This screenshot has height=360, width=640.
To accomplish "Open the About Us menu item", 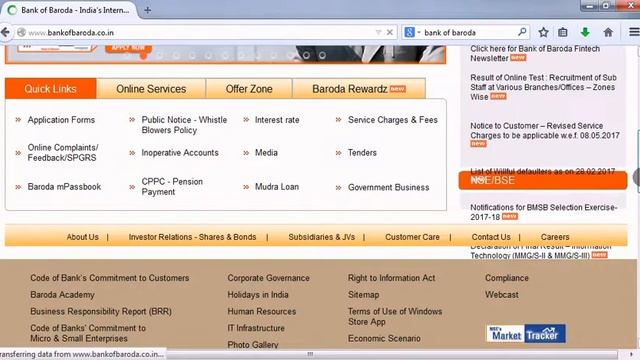I will pyautogui.click(x=82, y=237).
